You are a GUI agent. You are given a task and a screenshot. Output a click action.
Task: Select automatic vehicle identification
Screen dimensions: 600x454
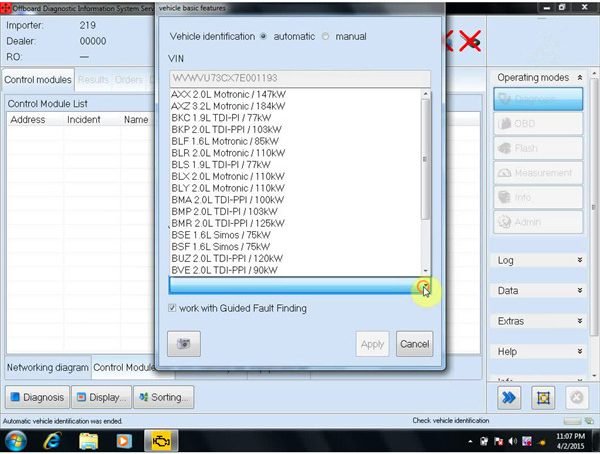pyautogui.click(x=263, y=36)
